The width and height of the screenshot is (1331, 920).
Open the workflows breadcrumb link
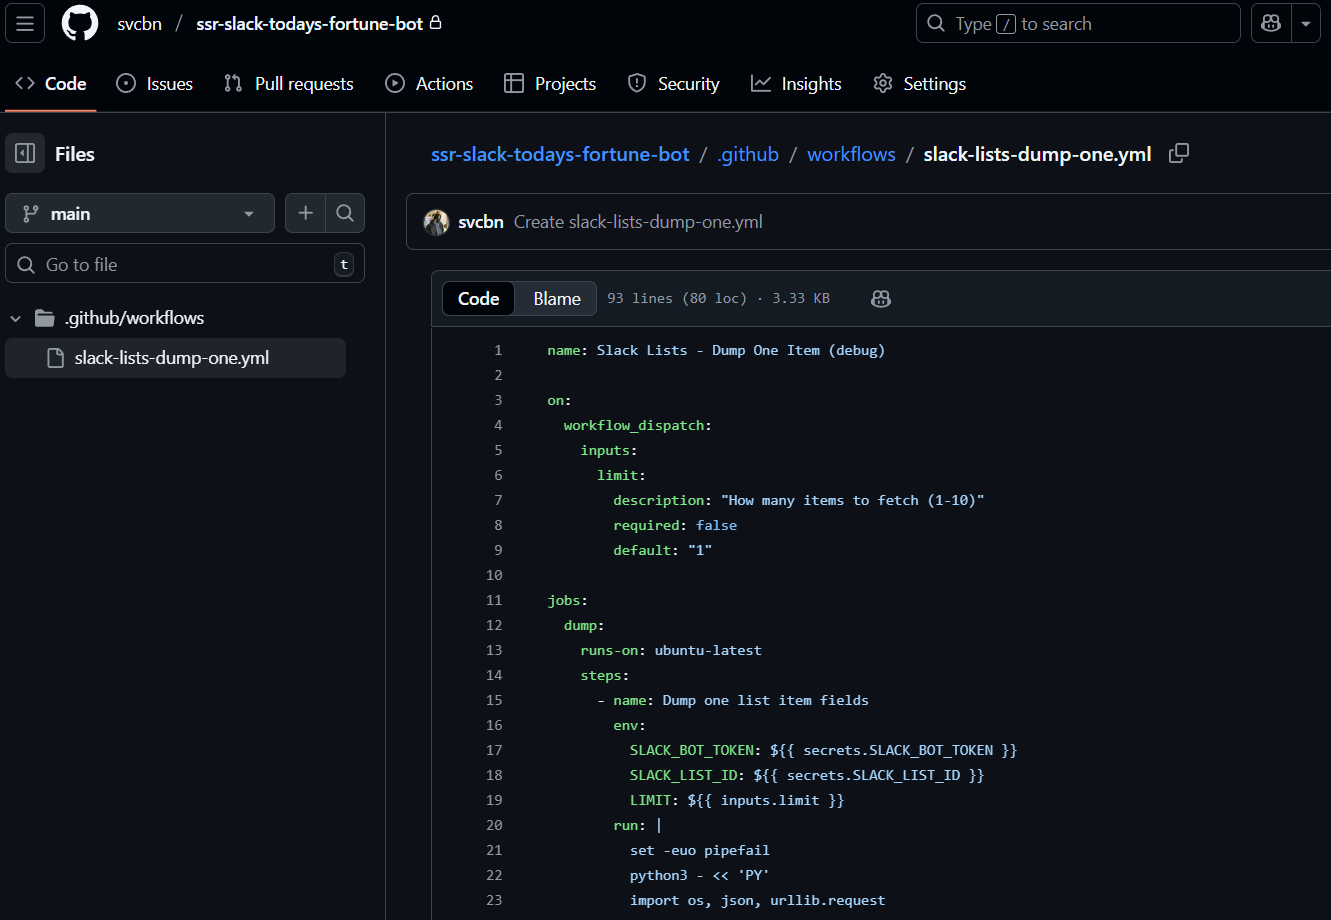coord(851,154)
